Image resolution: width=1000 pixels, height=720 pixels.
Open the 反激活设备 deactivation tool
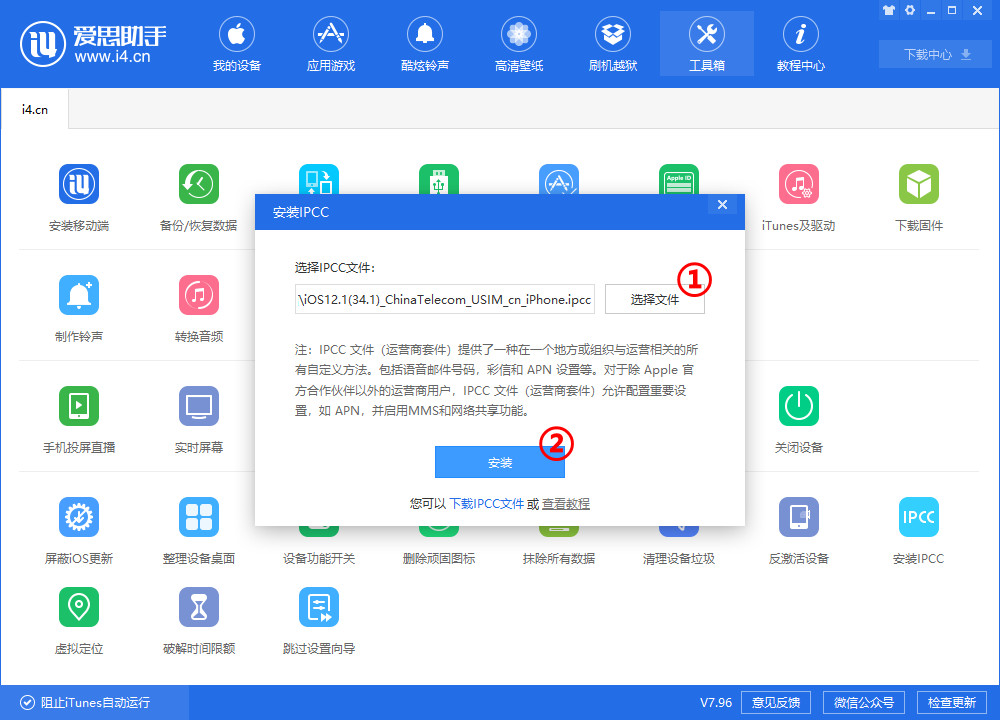coord(798,517)
